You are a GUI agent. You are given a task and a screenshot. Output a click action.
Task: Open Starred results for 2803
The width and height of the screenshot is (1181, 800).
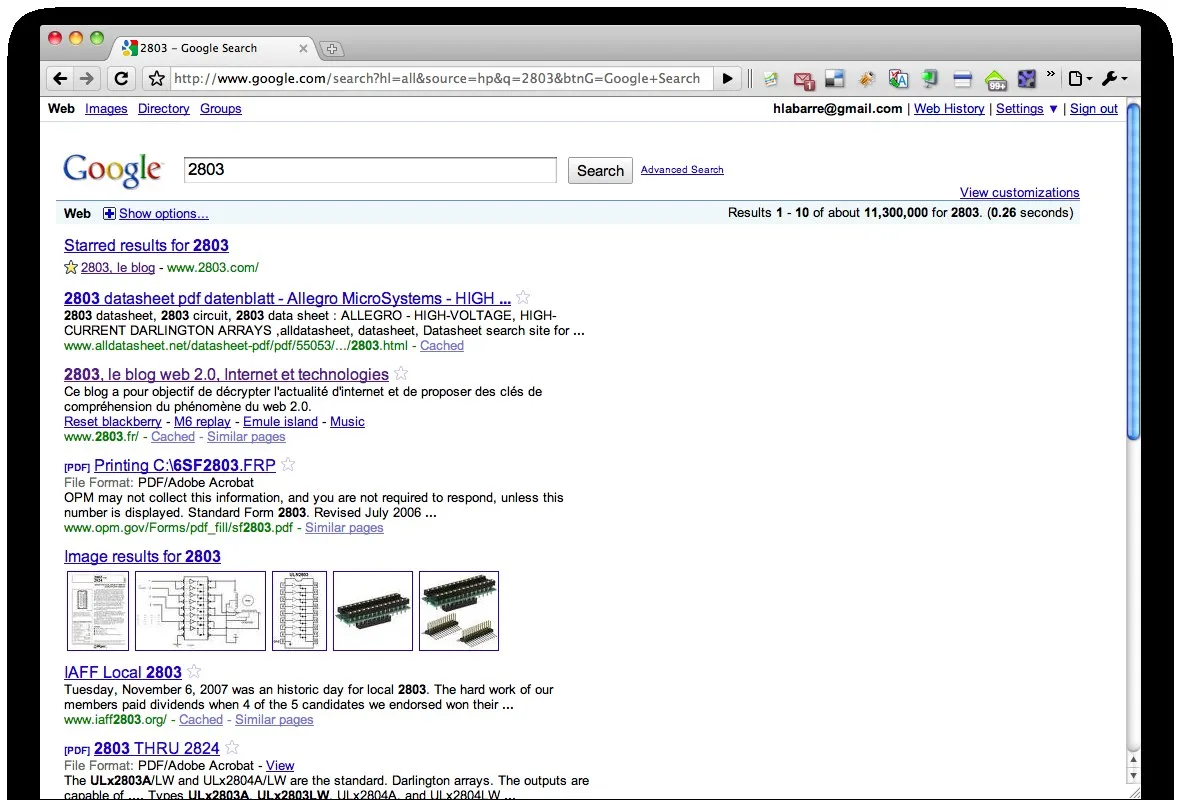(146, 246)
